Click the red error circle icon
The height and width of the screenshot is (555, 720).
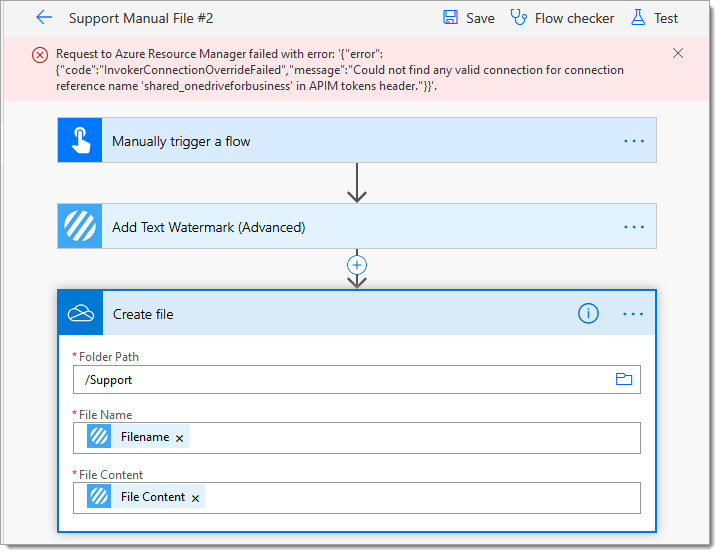(40, 55)
